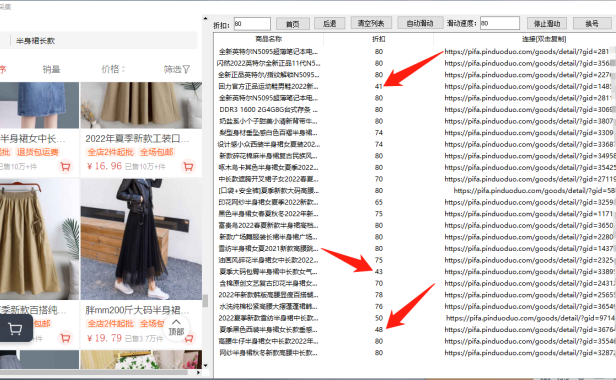This screenshot has width=616, height=380.
Task: Select the row 网纱半身裙秋冬新款高腰中长款
Action: [268, 352]
